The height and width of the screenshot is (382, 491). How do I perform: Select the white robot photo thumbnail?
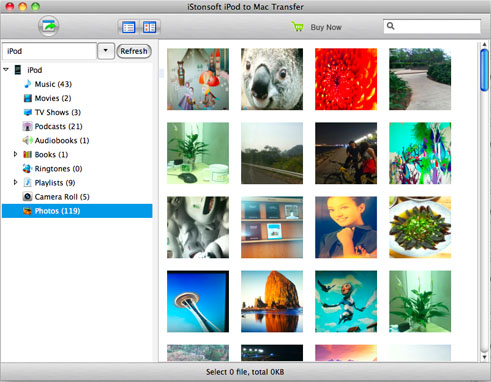(x=198, y=227)
